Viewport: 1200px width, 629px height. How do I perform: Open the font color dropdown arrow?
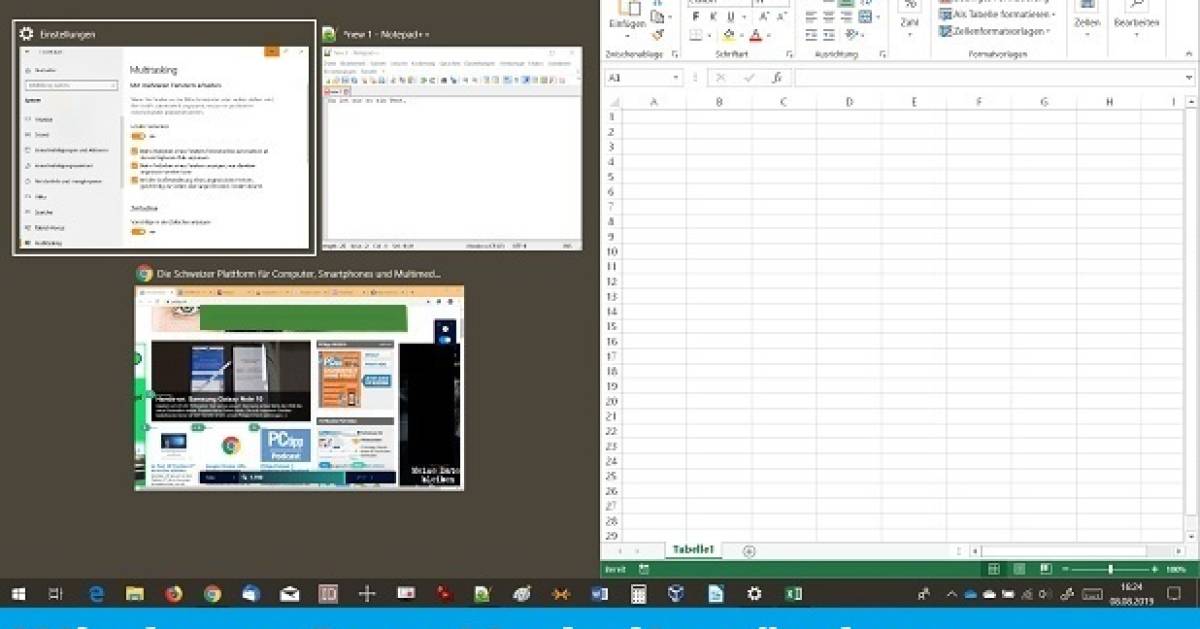click(x=769, y=35)
